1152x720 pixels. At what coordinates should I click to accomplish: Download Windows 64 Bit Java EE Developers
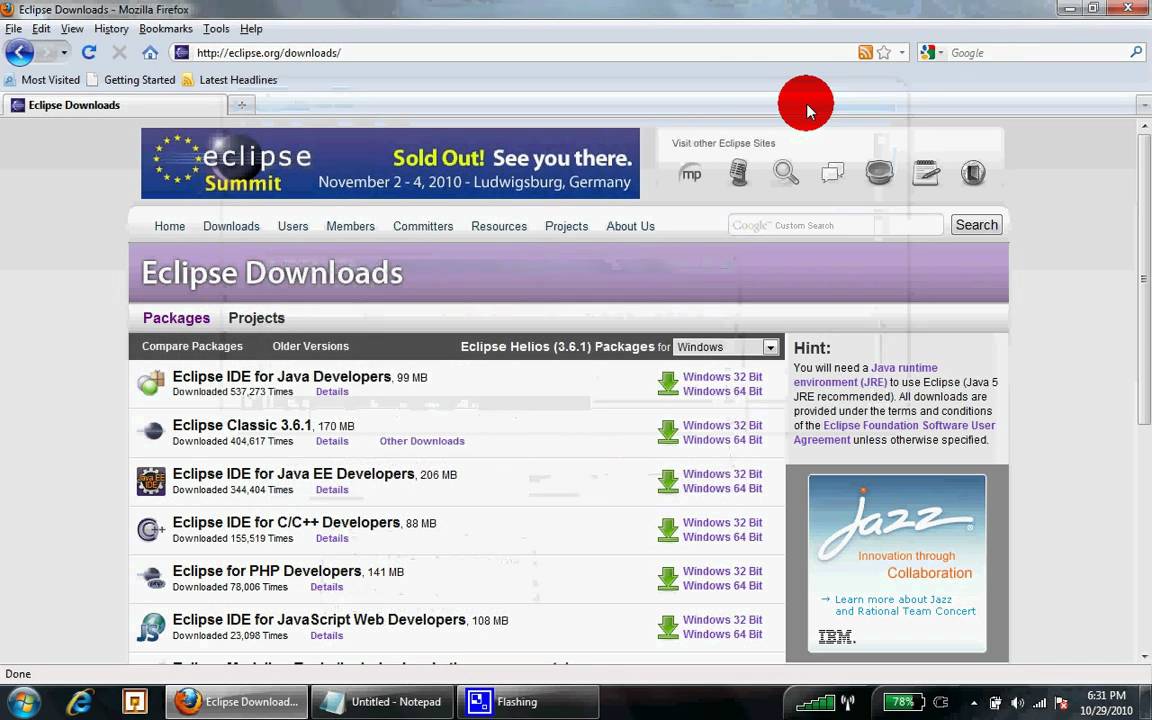(x=722, y=489)
